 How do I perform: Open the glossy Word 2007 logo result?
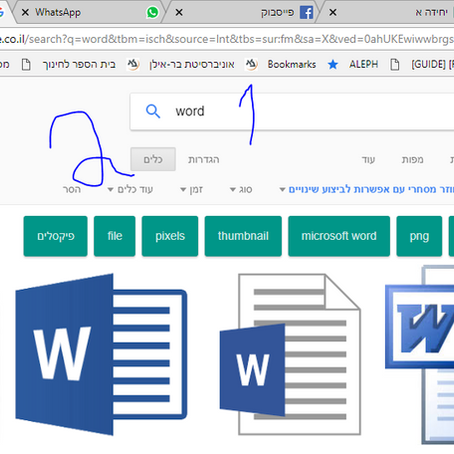pos(420,355)
